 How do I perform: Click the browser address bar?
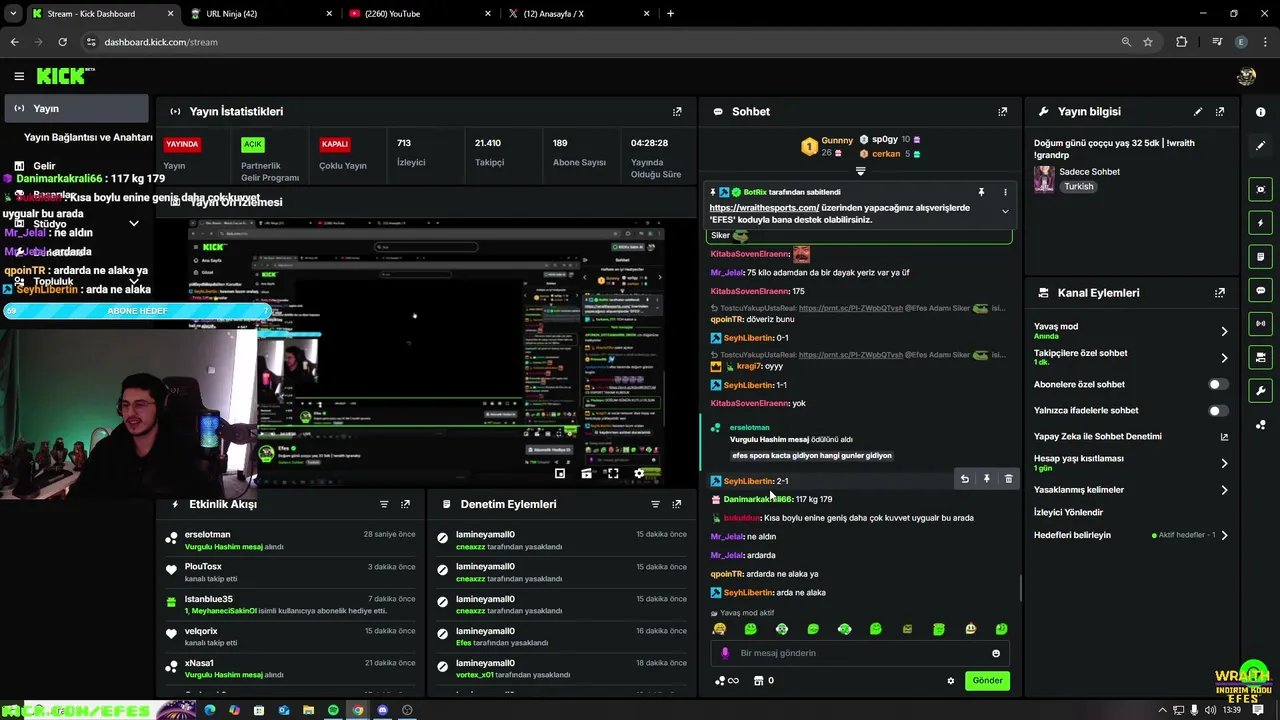pyautogui.click(x=600, y=42)
